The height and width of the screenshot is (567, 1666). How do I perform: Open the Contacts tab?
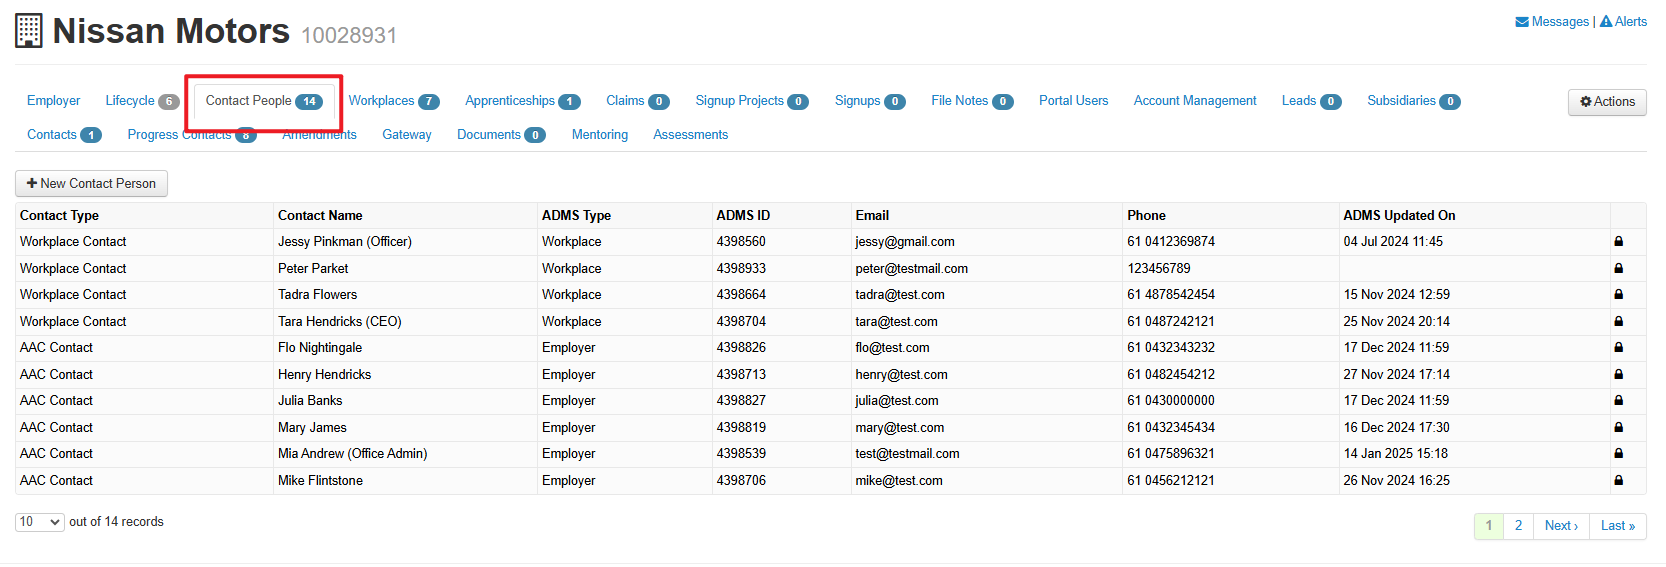coord(64,135)
